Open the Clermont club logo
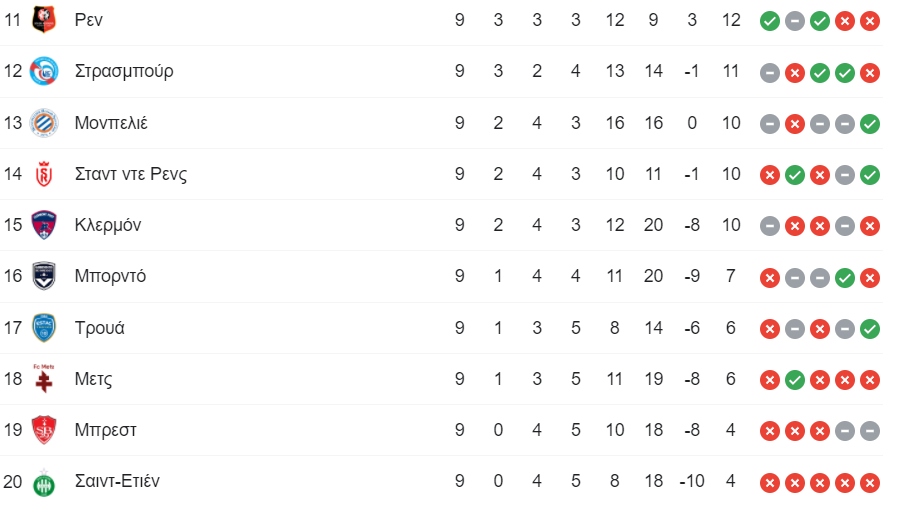904x515 pixels. 44,225
